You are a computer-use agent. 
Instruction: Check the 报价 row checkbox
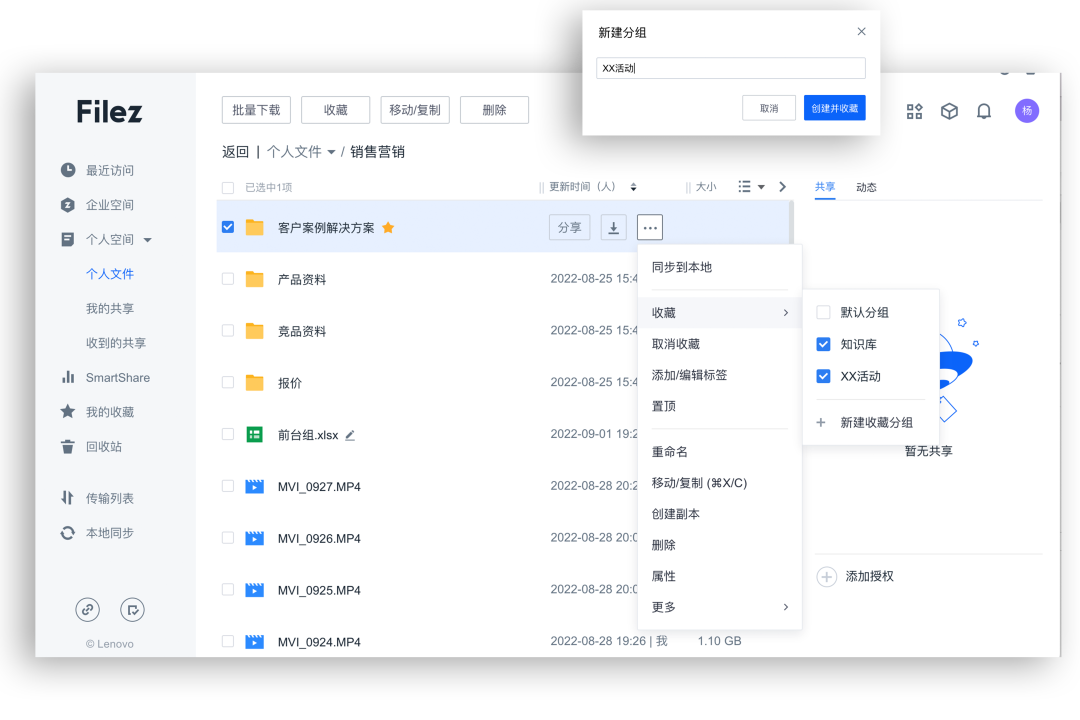[228, 382]
